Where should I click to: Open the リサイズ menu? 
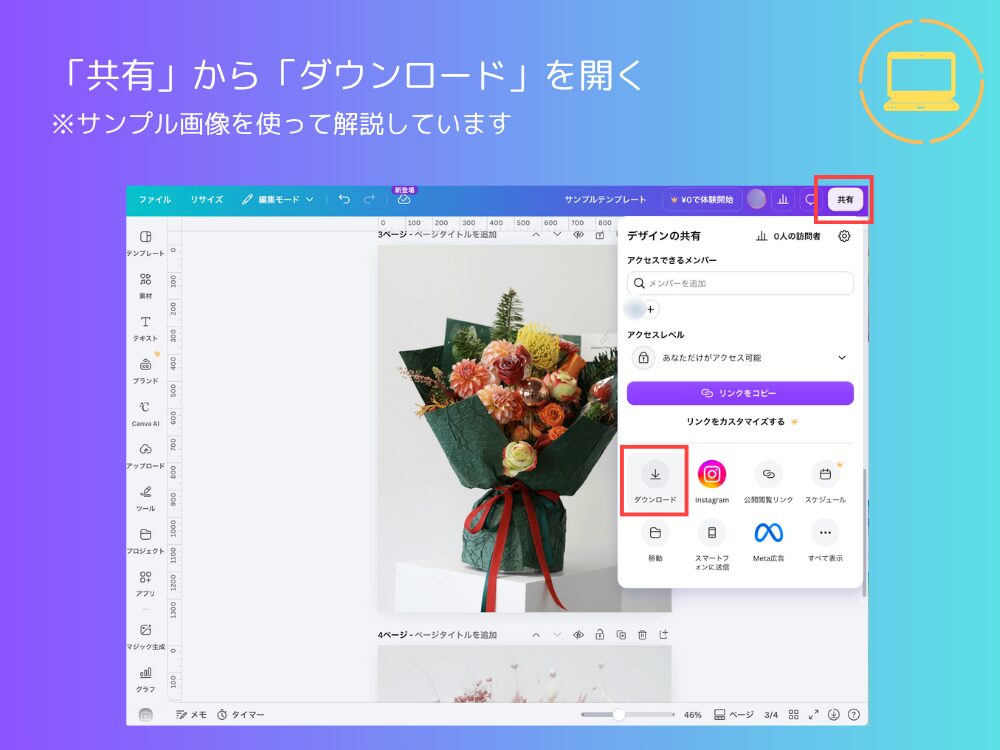207,200
